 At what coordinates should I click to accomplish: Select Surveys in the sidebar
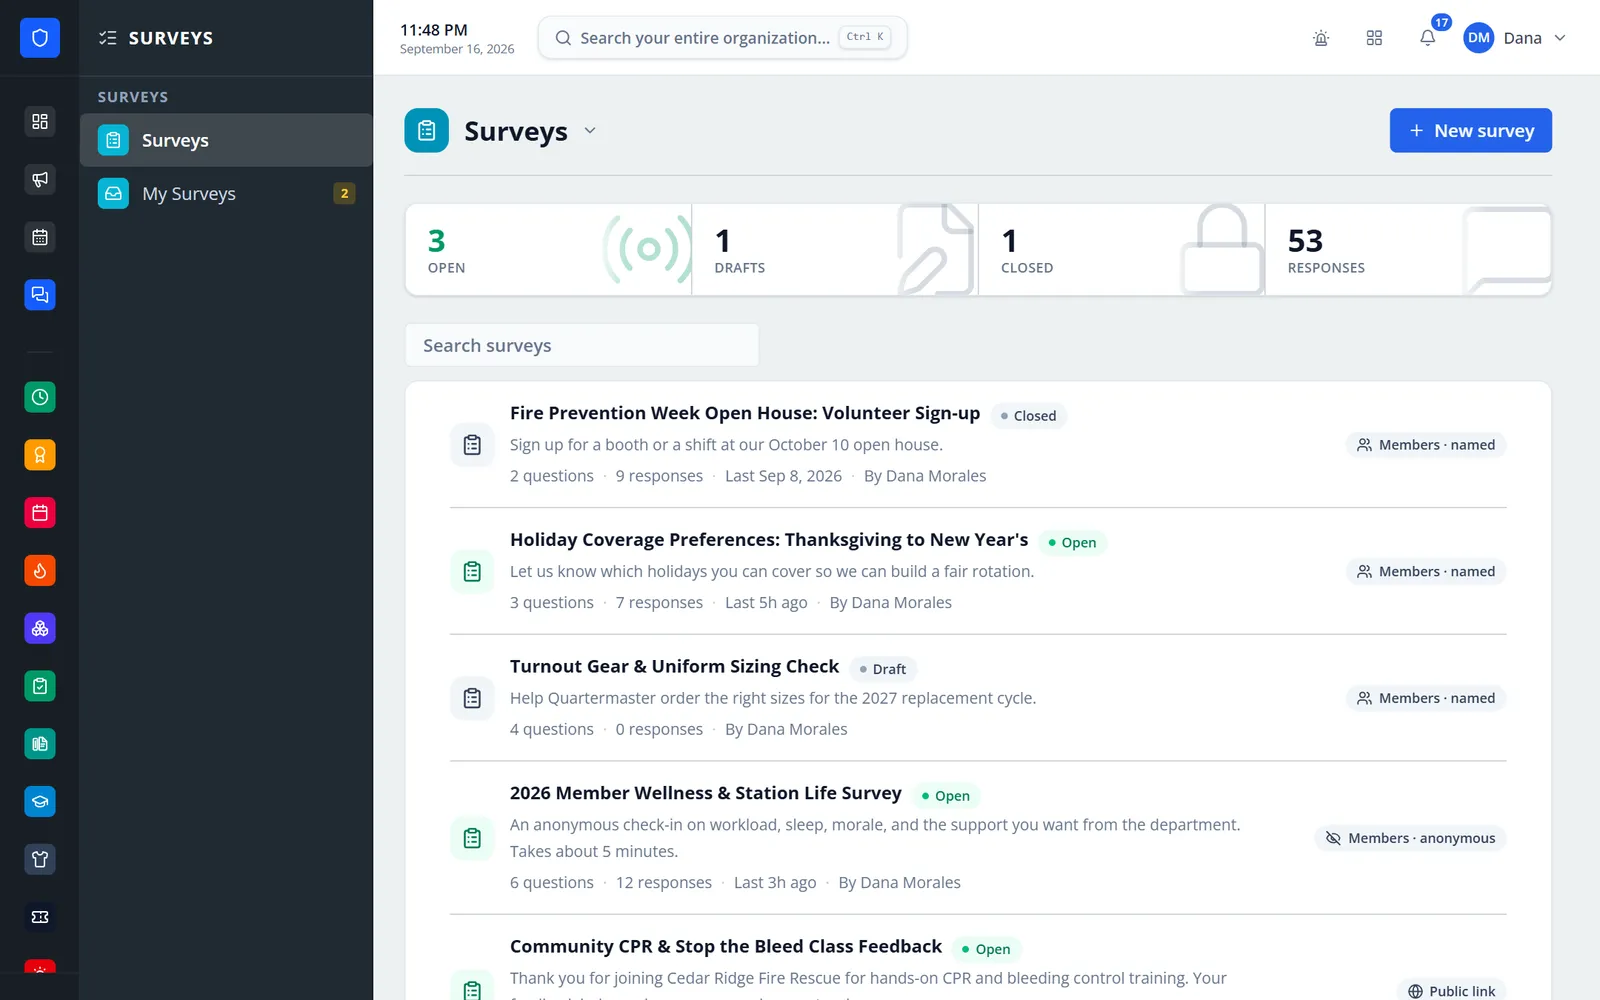click(x=226, y=140)
